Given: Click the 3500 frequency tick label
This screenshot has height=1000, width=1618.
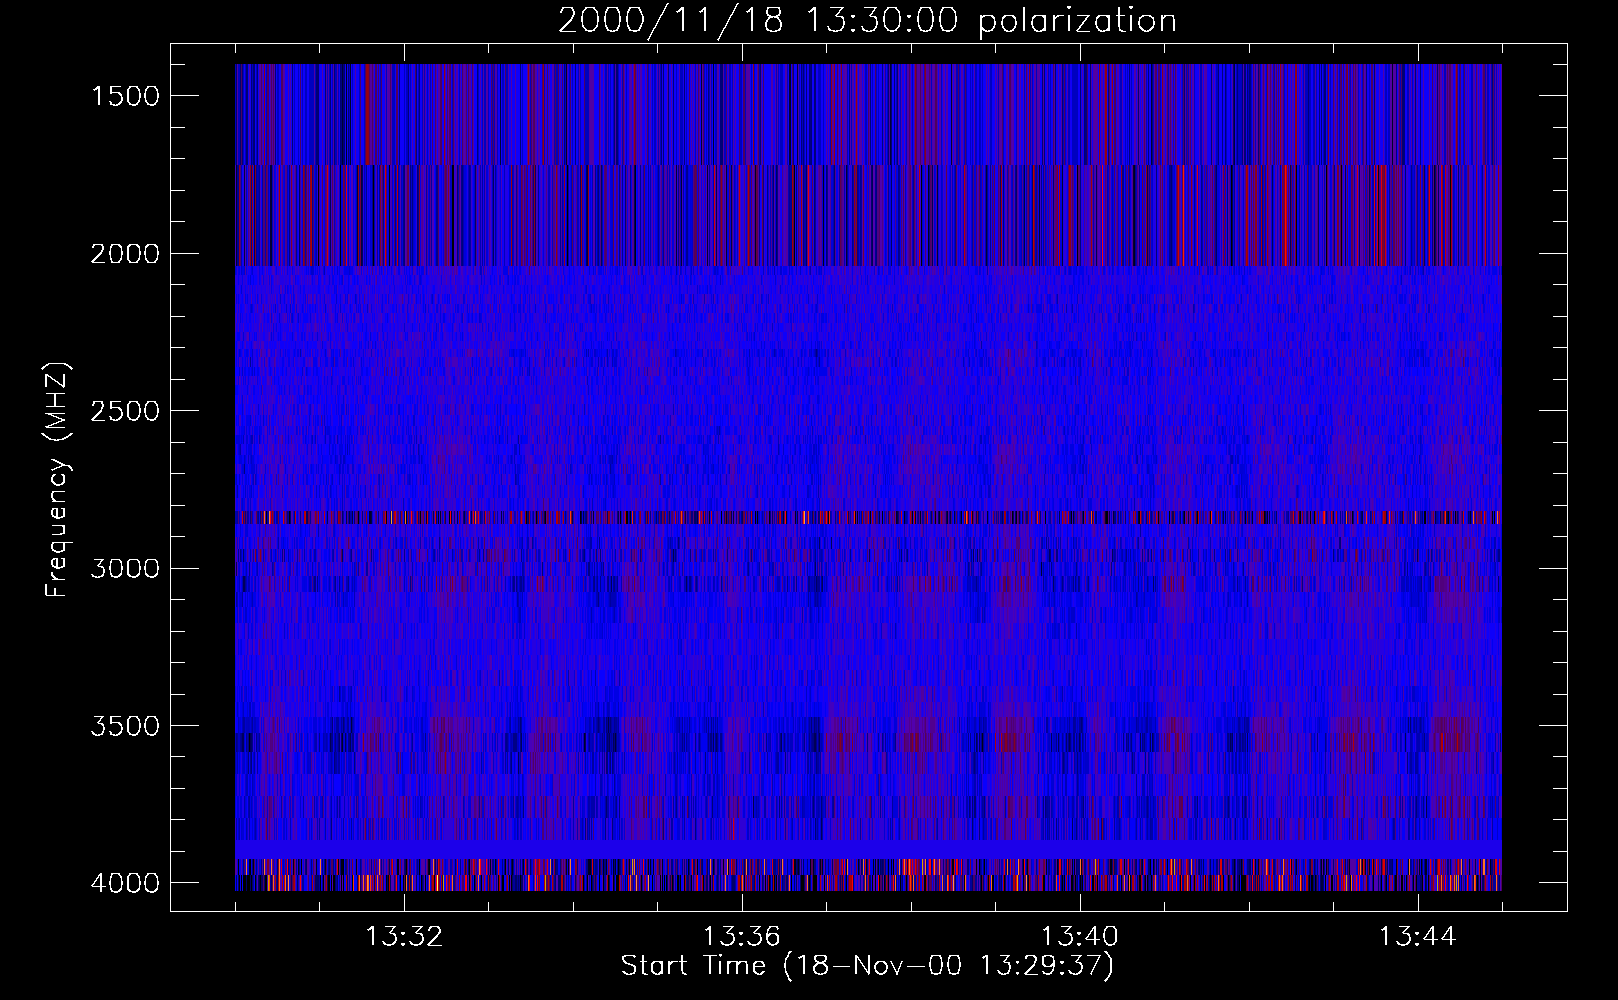Looking at the screenshot, I should coord(125,726).
